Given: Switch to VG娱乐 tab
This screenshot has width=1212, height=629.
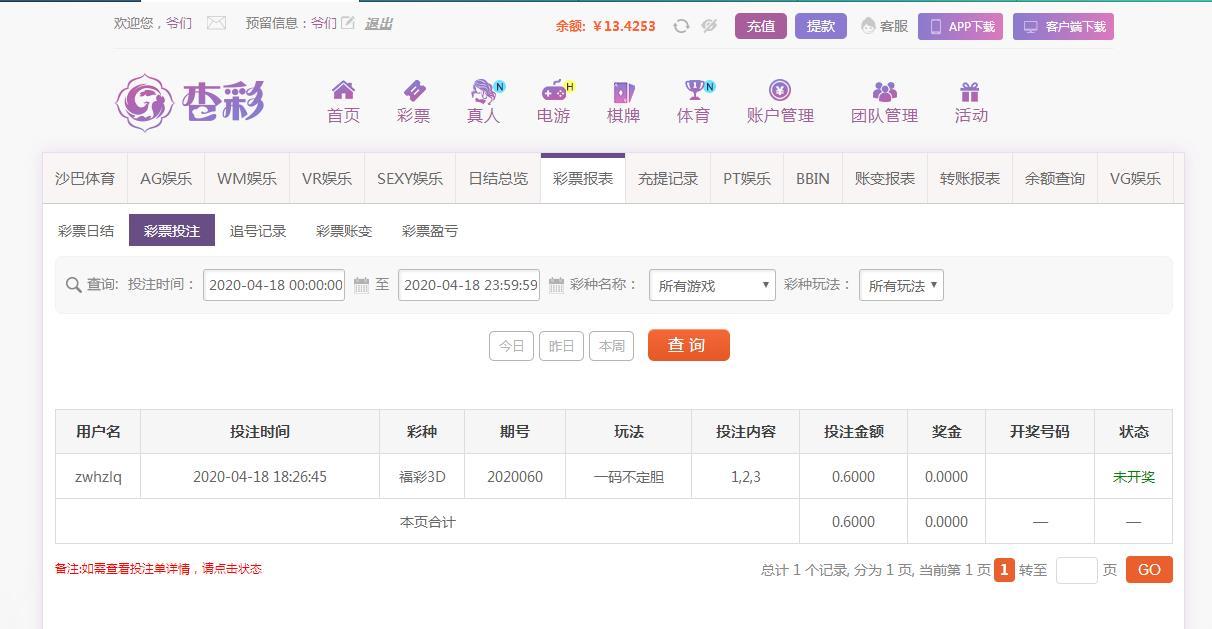Looking at the screenshot, I should tap(1136, 178).
